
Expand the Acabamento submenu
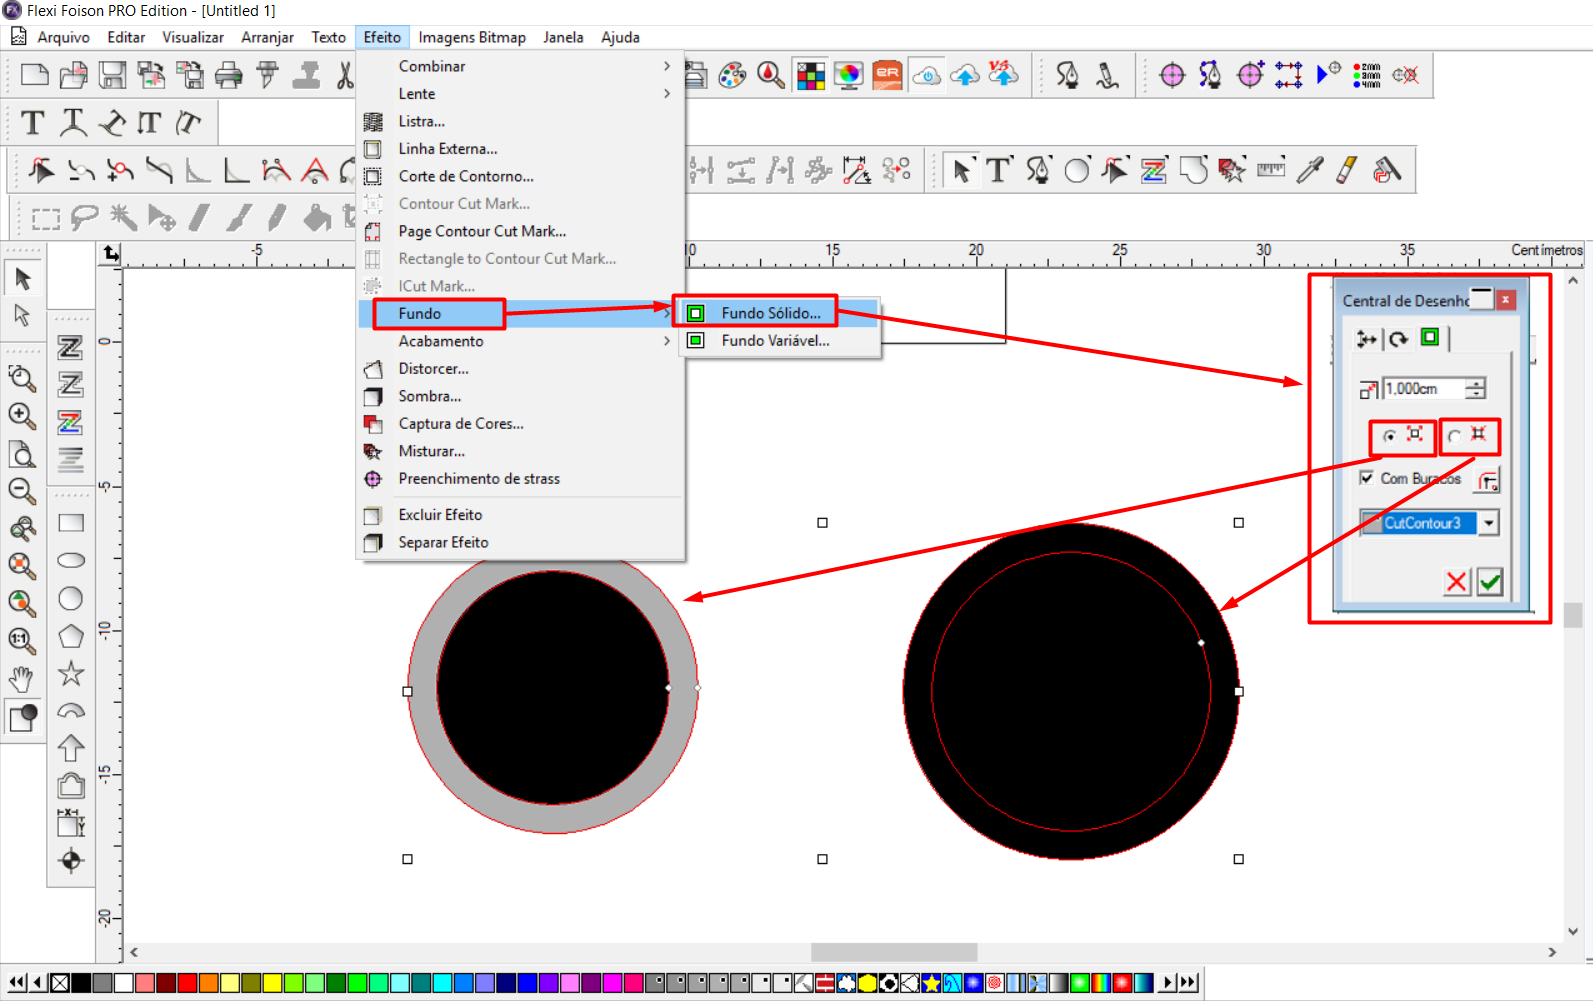[520, 341]
